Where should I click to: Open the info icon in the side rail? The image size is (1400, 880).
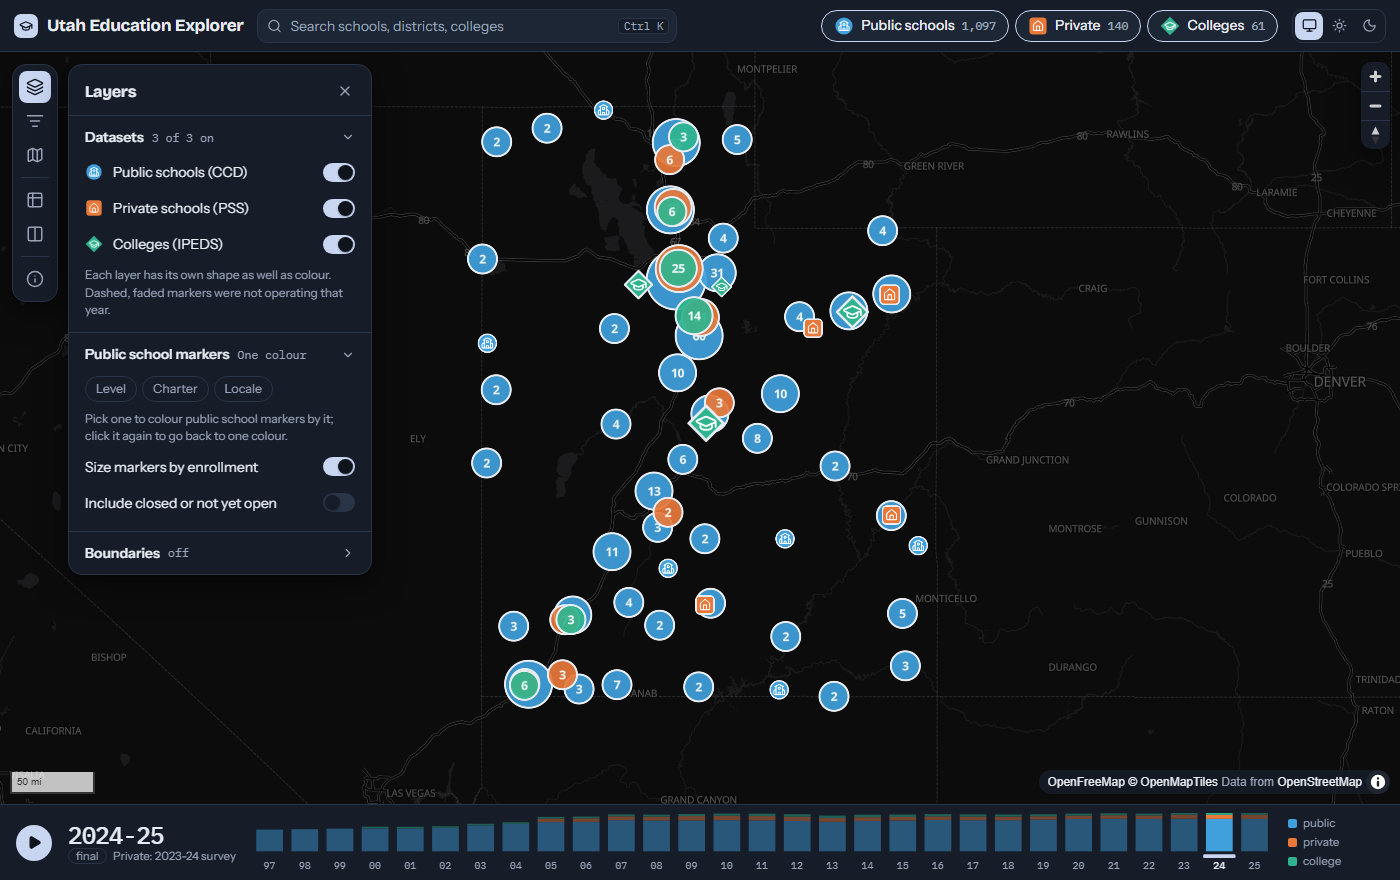(x=35, y=279)
